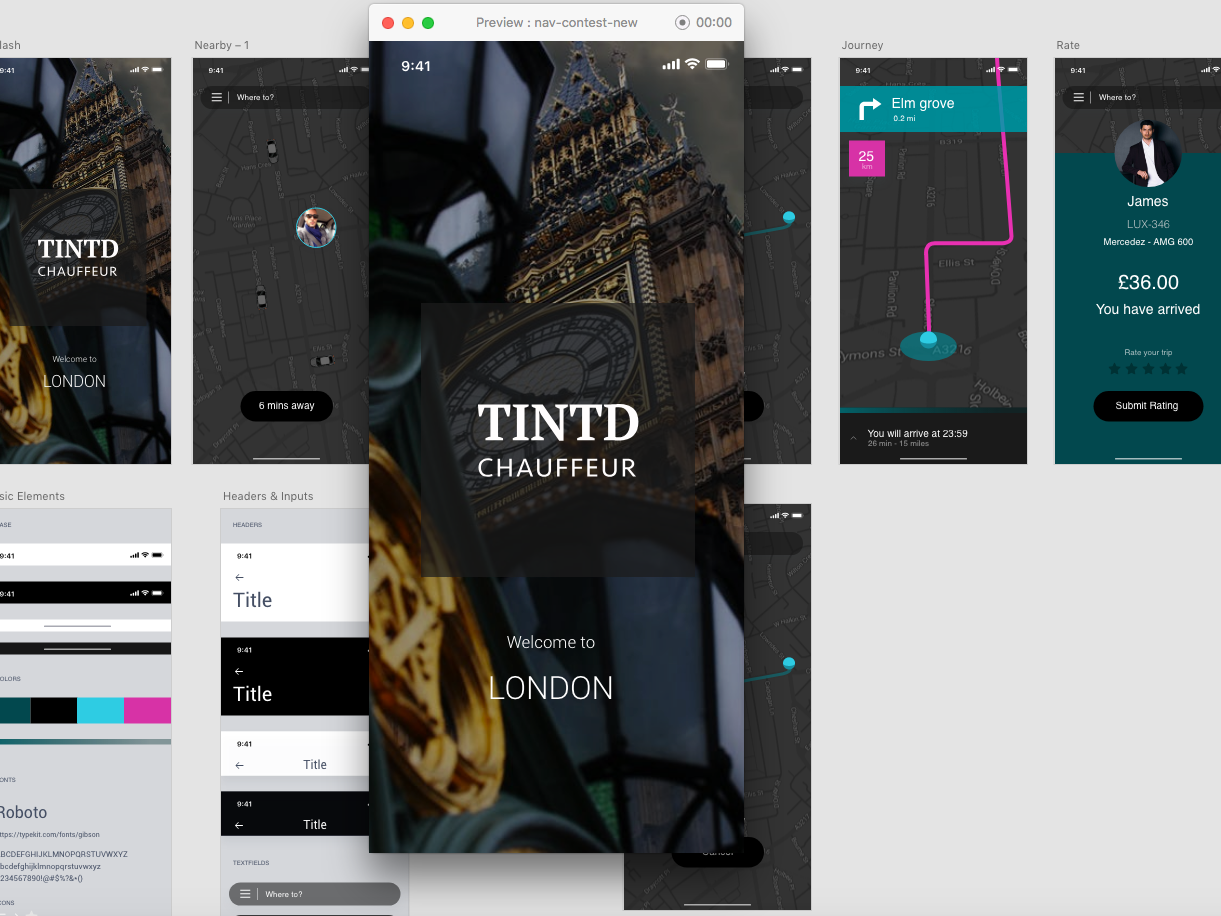Click the typekit.com fonts URL text
Viewport: 1221px width, 916px height.
(x=50, y=834)
